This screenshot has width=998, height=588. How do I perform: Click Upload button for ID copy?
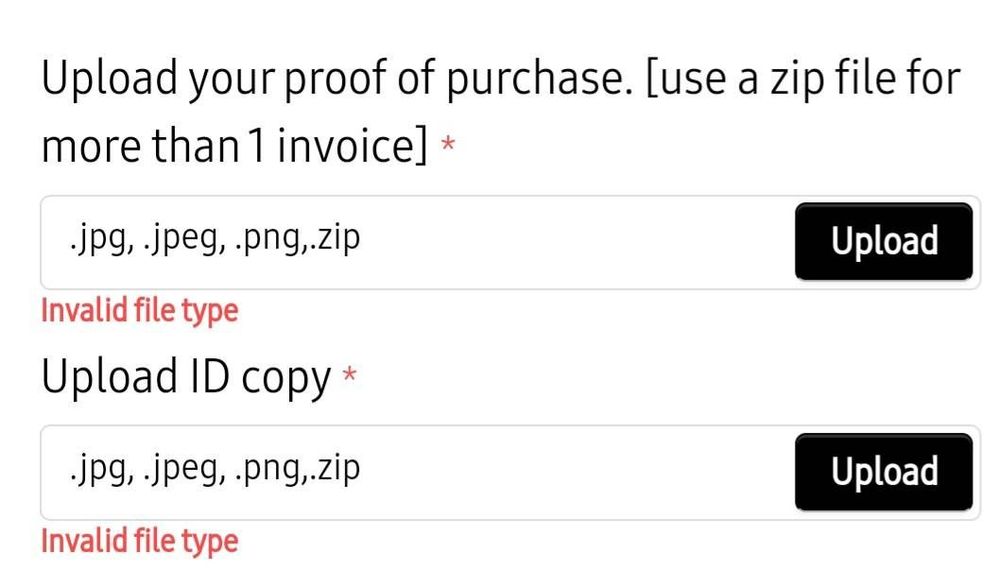(883, 472)
